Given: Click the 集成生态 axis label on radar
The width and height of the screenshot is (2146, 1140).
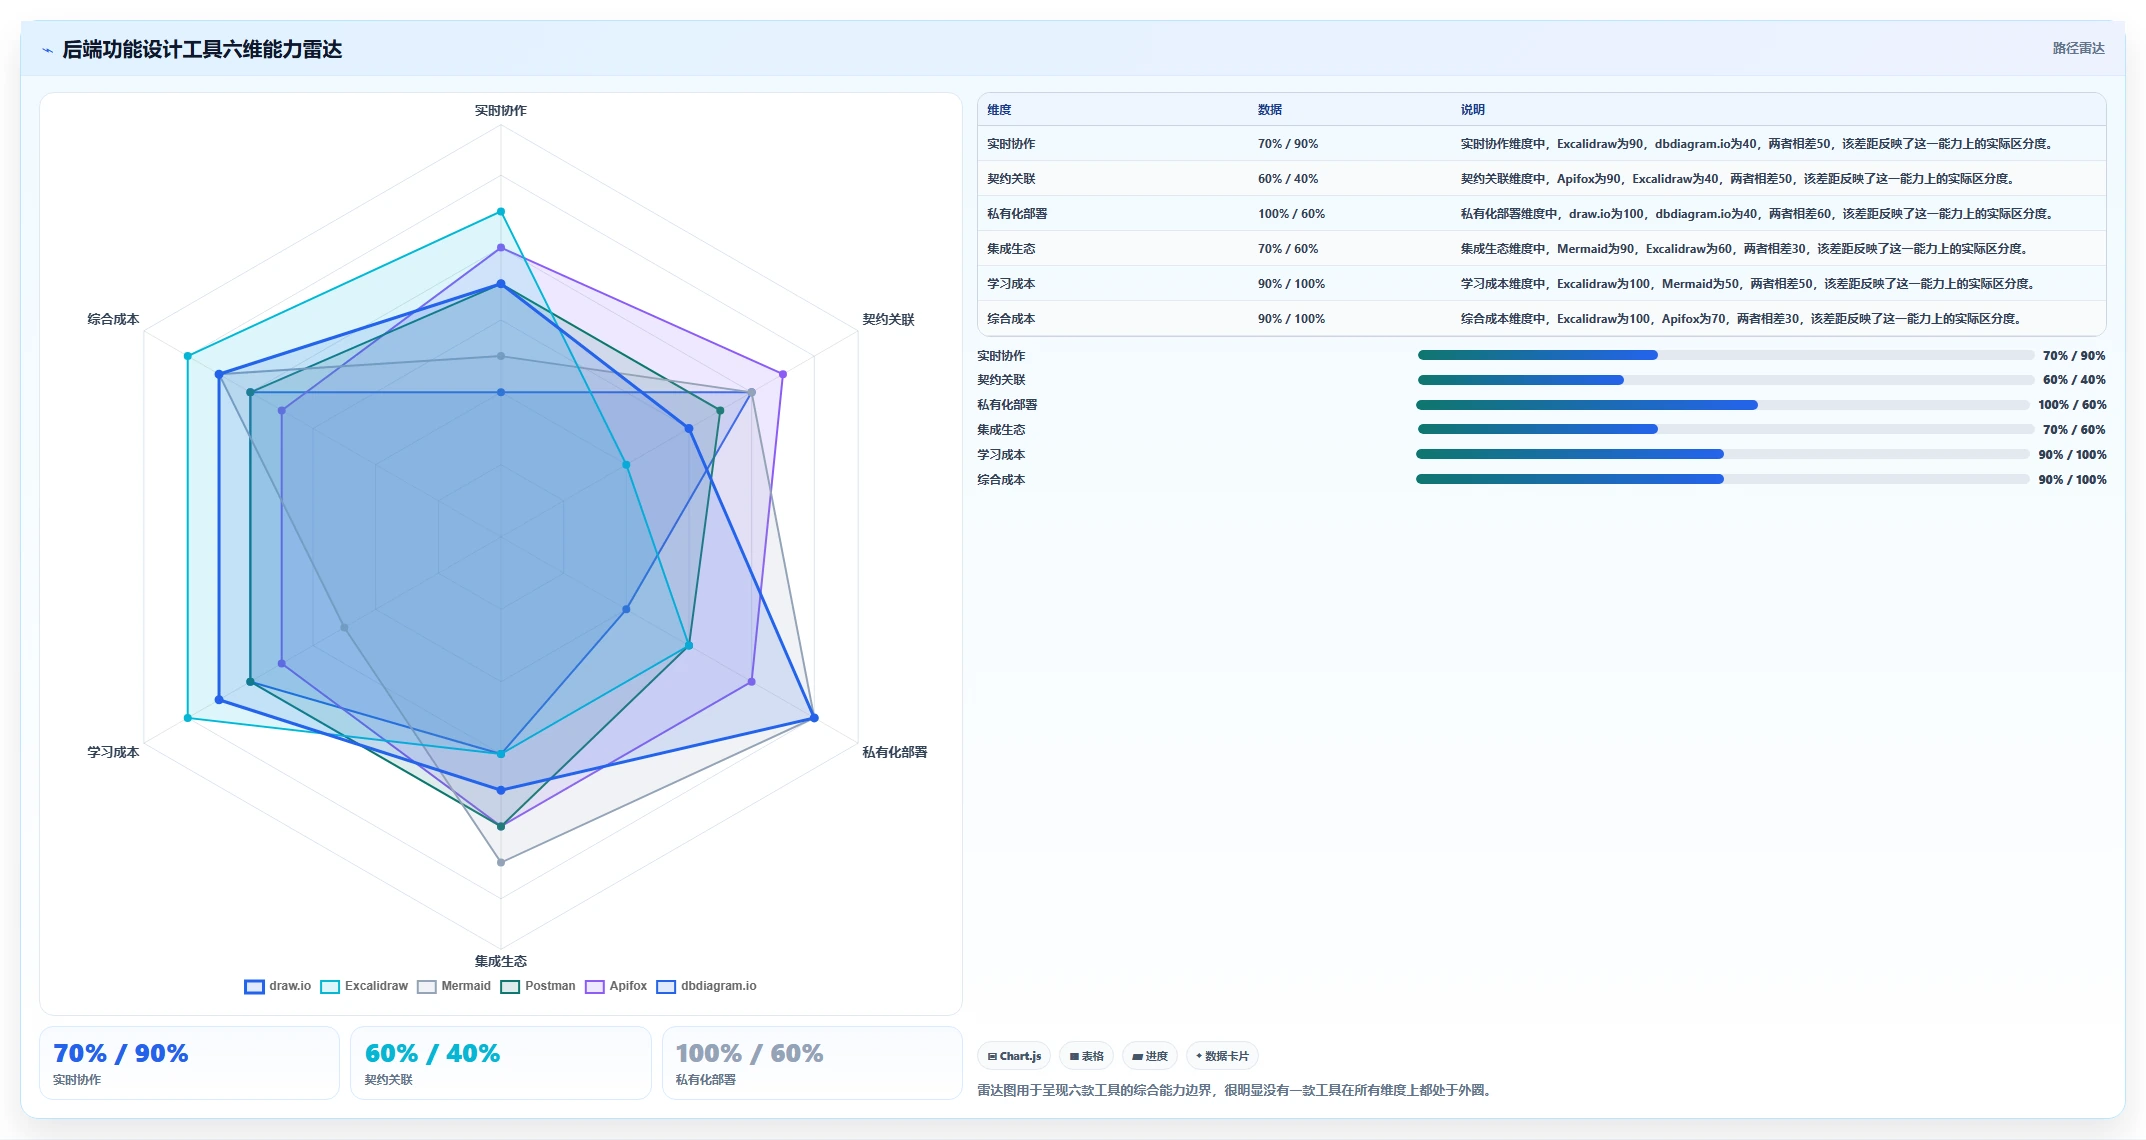Looking at the screenshot, I should (500, 961).
